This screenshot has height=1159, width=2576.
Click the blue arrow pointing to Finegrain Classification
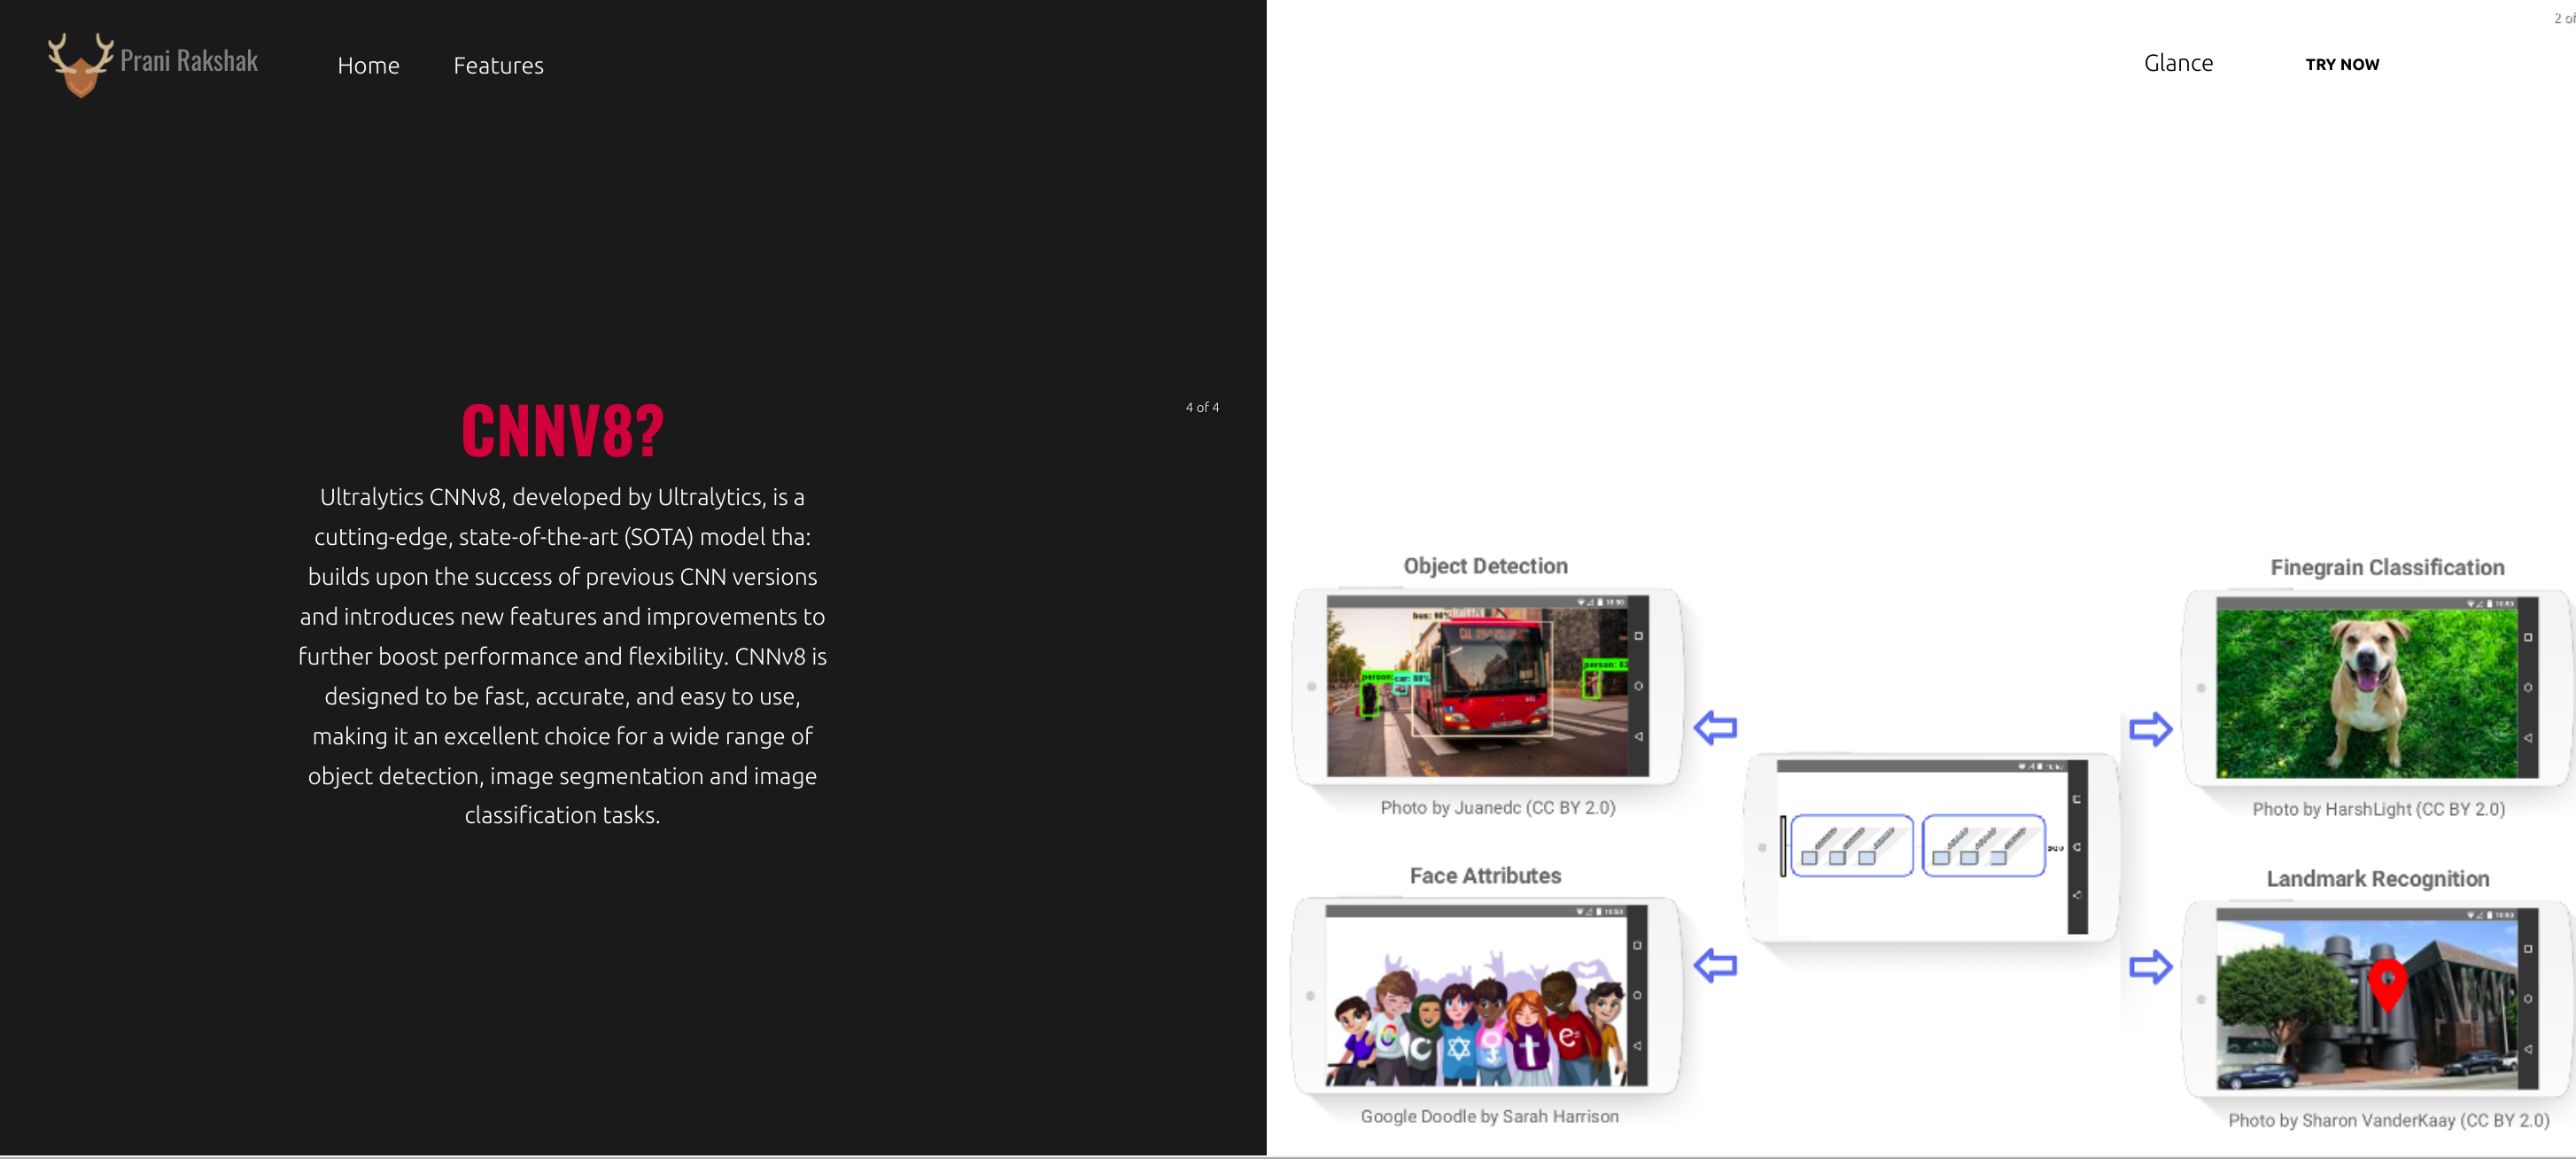coord(2150,729)
